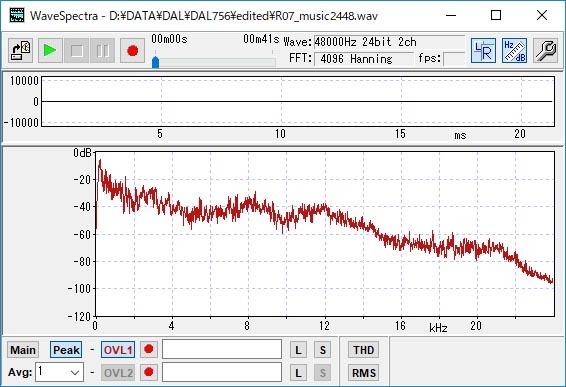Toggle the Peak hold button
Viewport: 566px width, 387px height.
pos(66,350)
